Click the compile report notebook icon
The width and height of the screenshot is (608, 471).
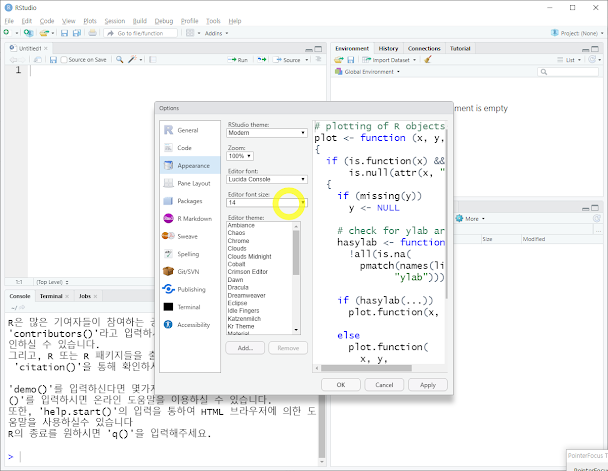[x=153, y=60]
